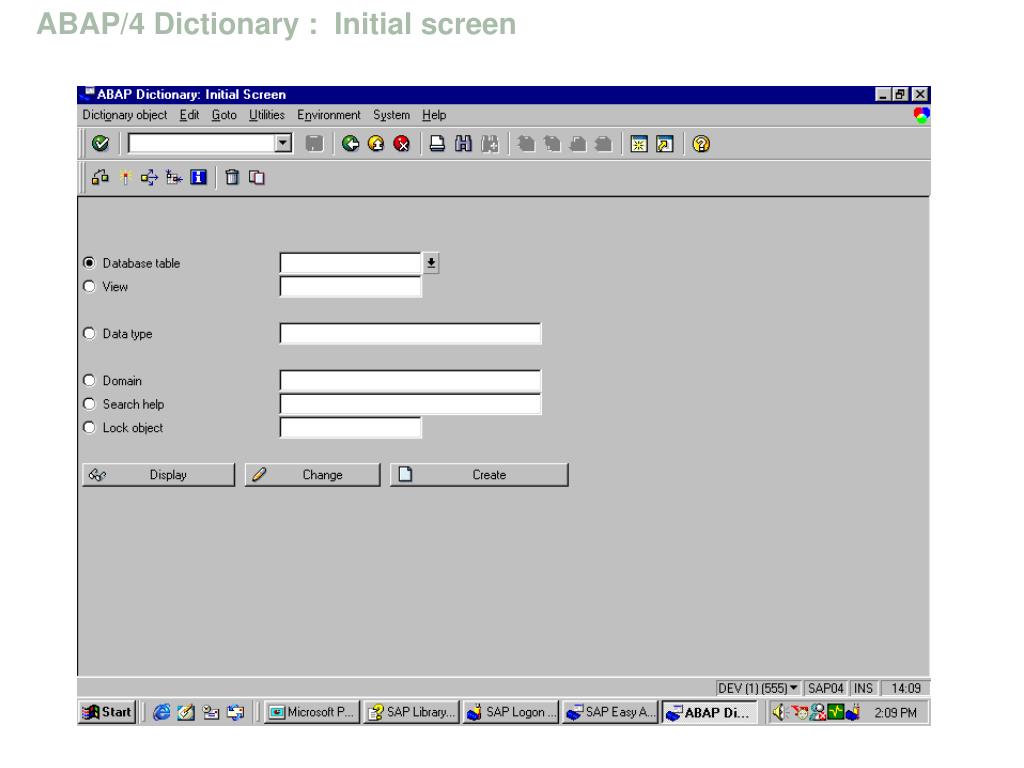Open the Dictionary object menu
The image size is (1024, 768).
tap(125, 115)
